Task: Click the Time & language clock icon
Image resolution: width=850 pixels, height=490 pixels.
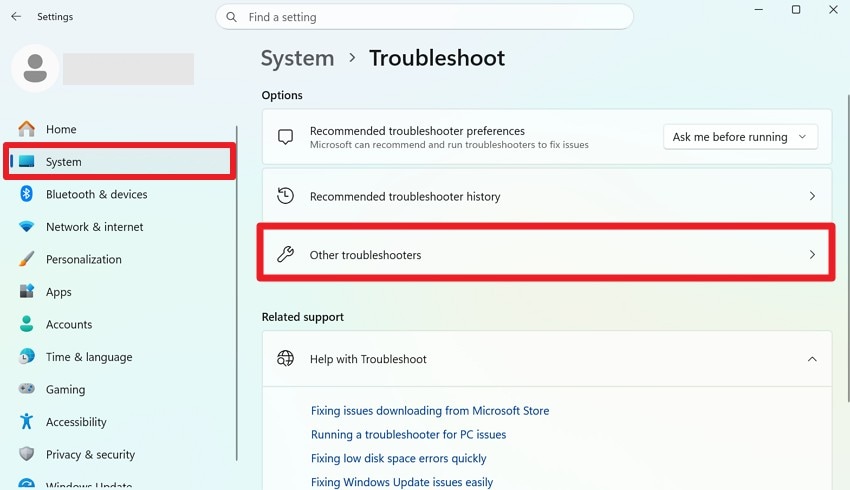Action: (26, 357)
